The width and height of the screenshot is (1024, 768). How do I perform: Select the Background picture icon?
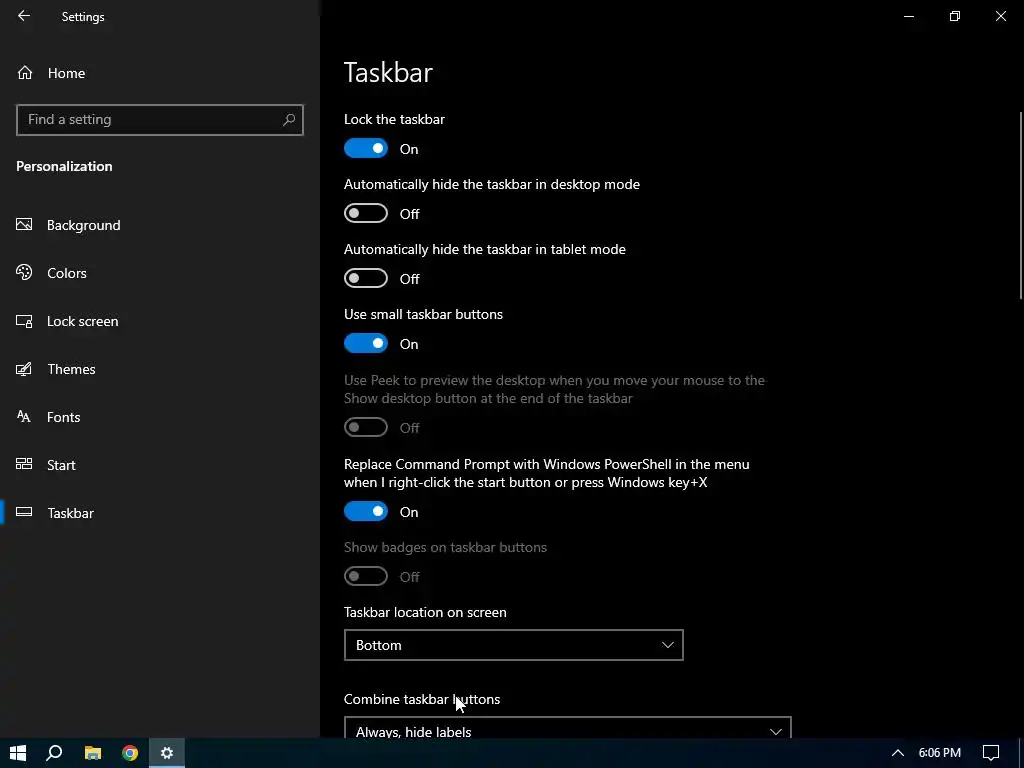(x=24, y=225)
